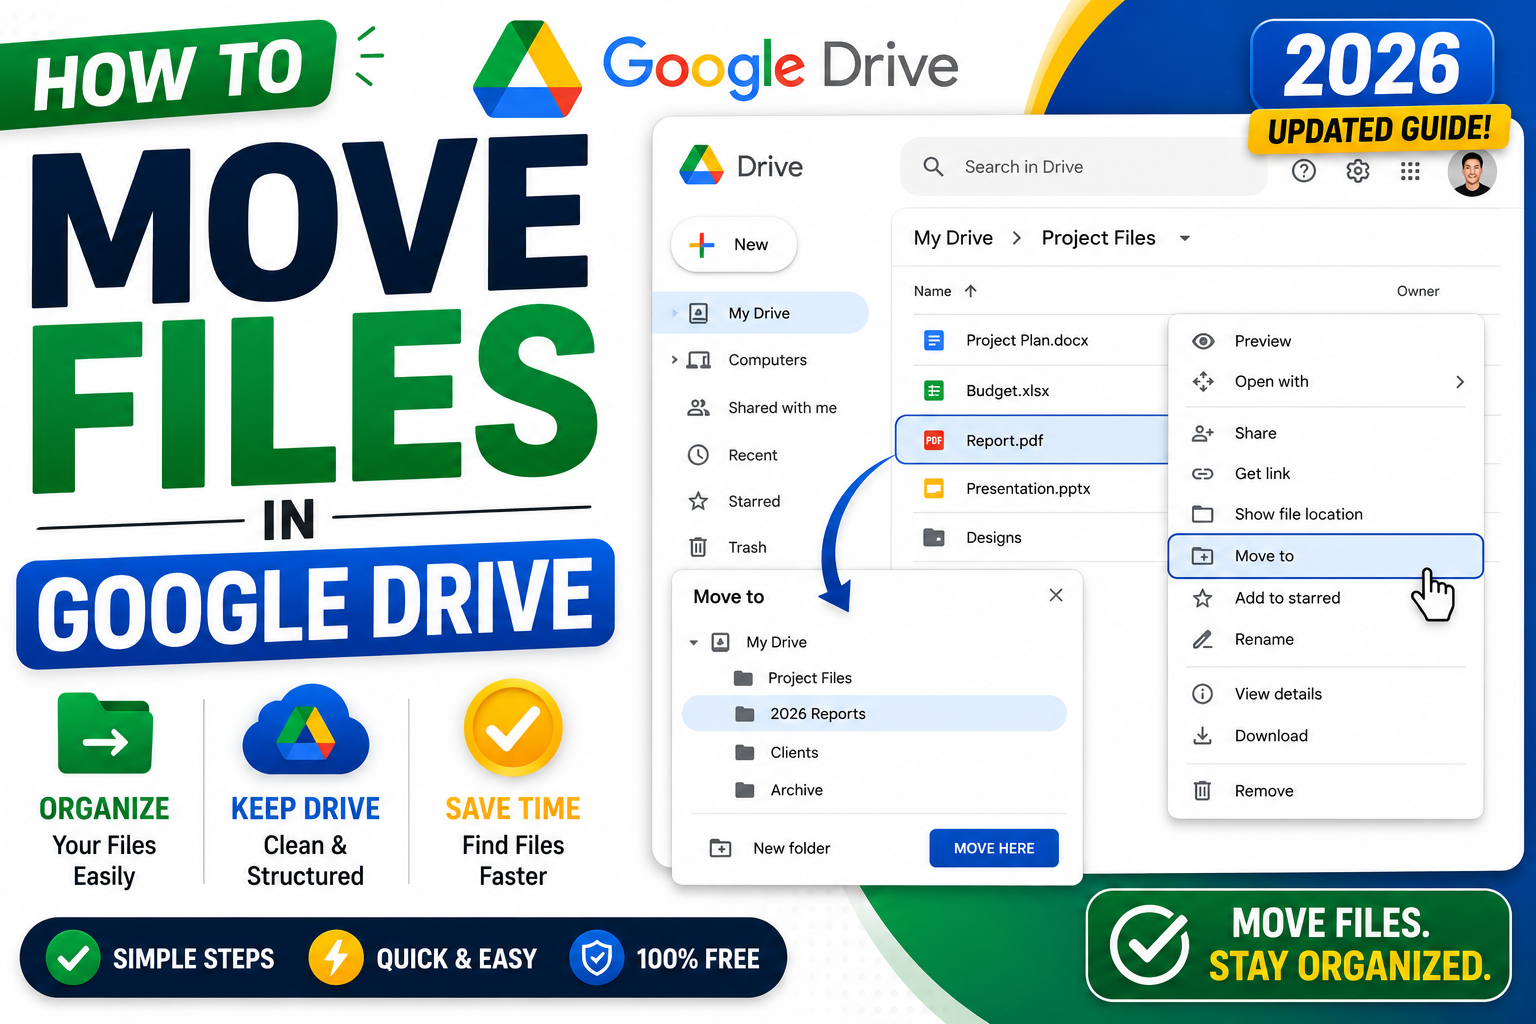The image size is (1536, 1024).
Task: Click the Recent clock icon in sidebar
Action: pos(698,455)
